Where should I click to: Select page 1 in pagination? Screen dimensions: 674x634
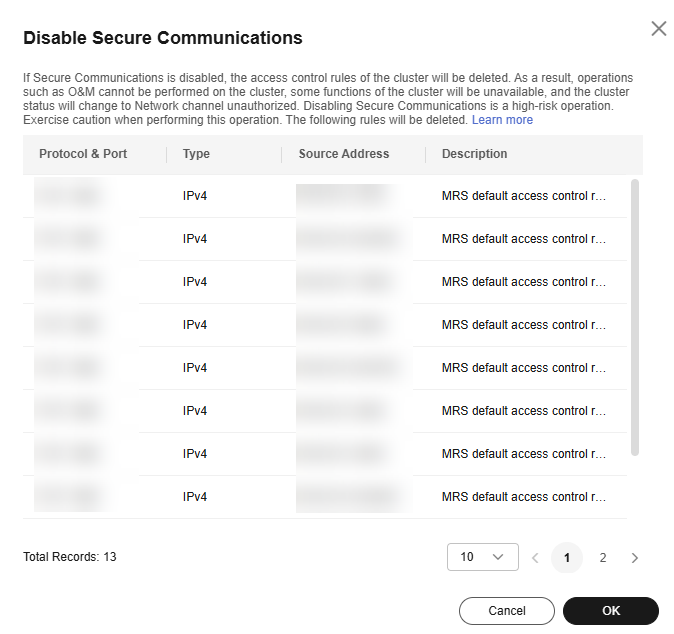[x=567, y=557]
